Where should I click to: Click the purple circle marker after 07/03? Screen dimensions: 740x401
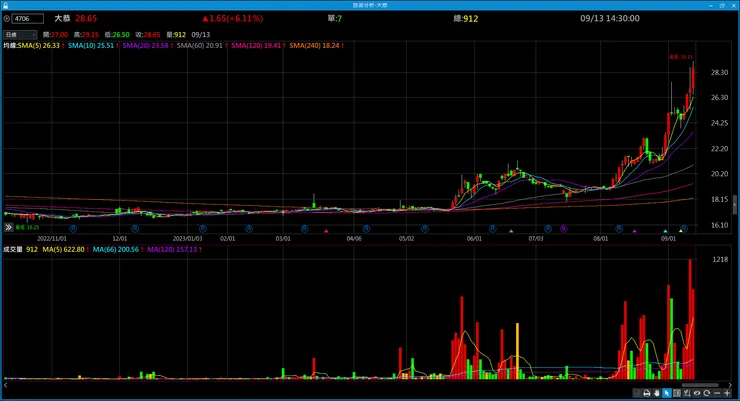(563, 229)
